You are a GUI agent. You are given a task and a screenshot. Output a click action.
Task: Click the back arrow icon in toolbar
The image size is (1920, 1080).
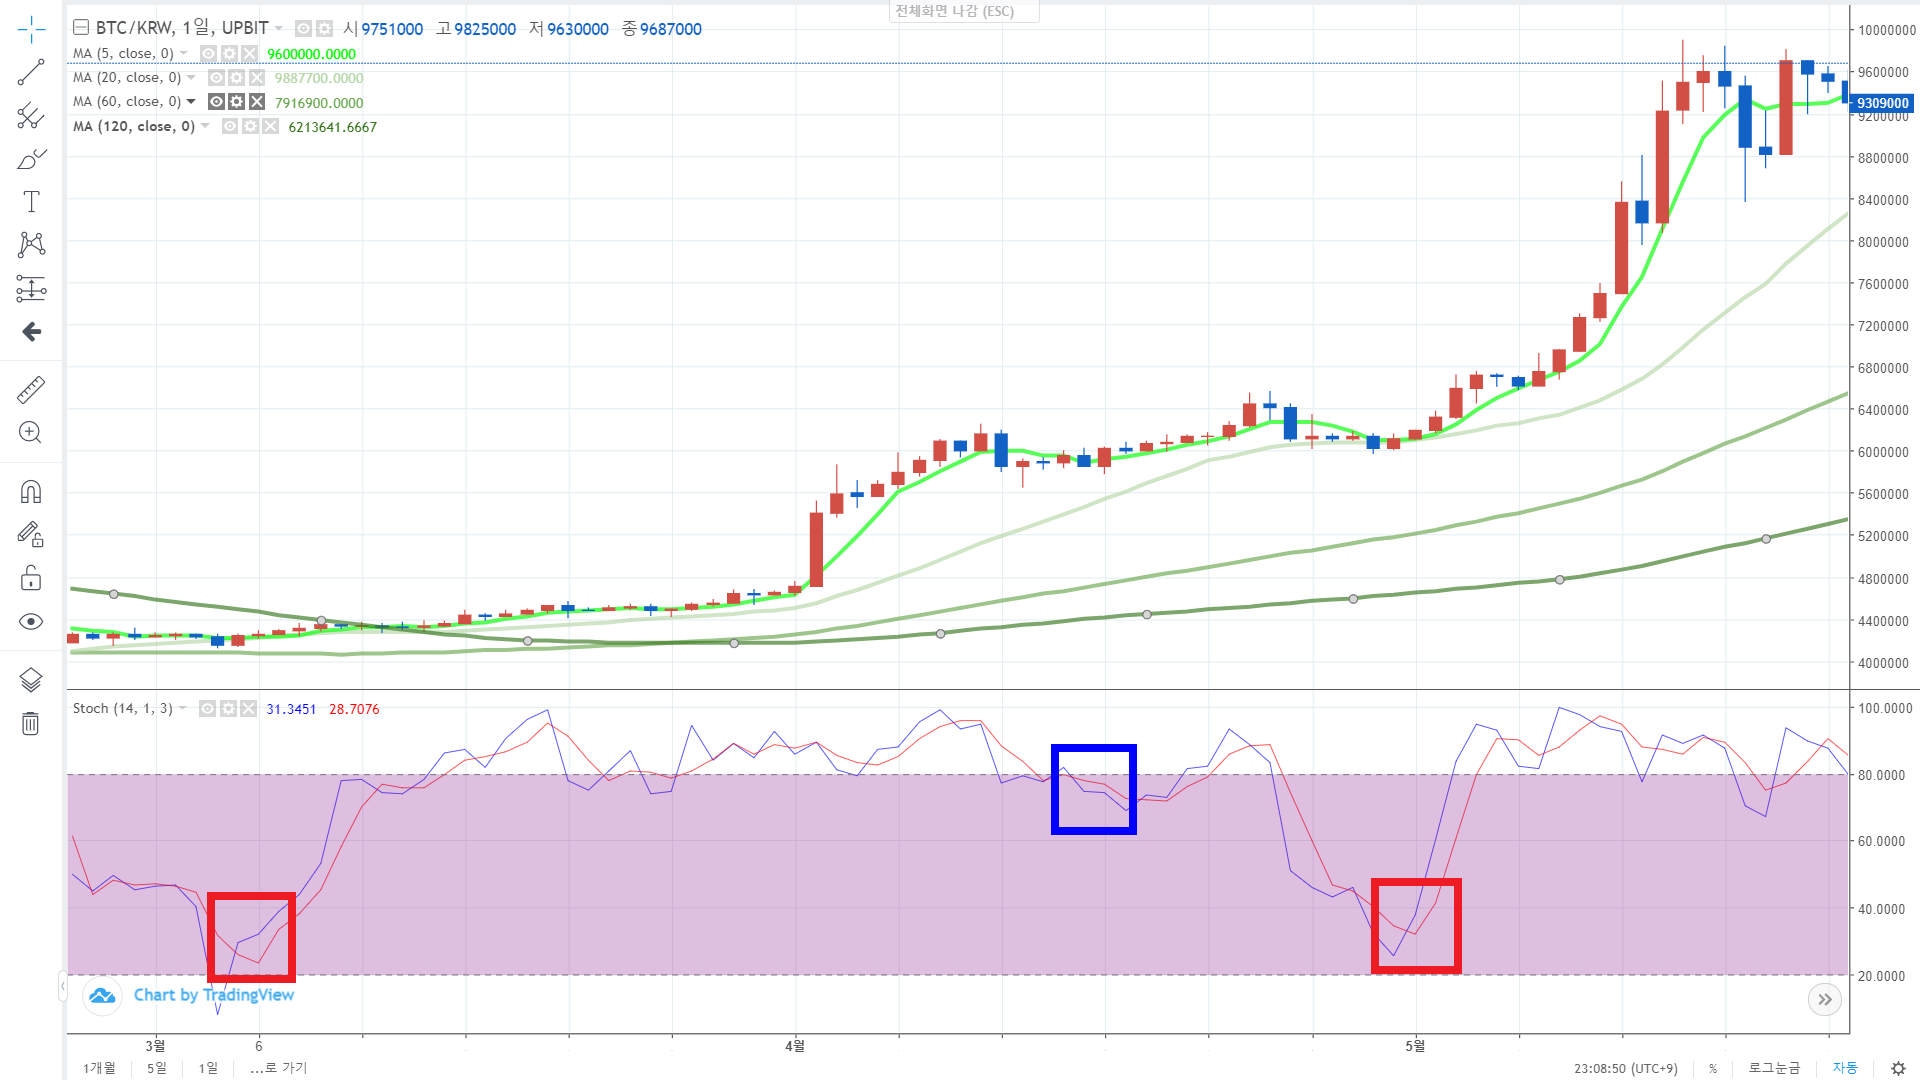pyautogui.click(x=31, y=331)
